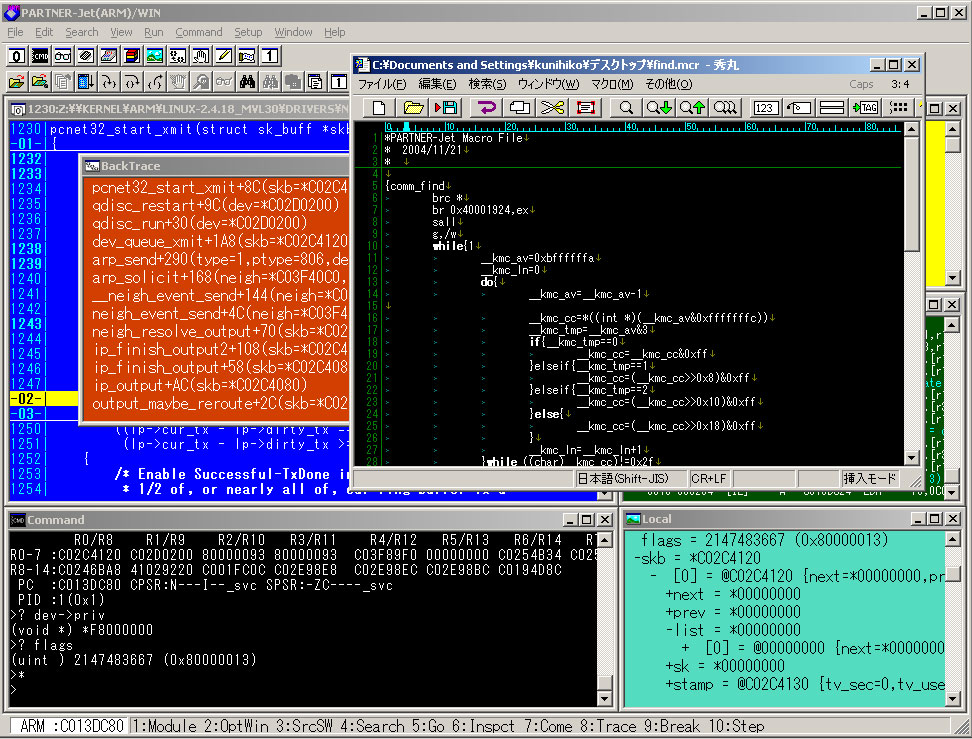Click the 123 line number icon in Hidemaru
The height and width of the screenshot is (739, 972).
(764, 108)
